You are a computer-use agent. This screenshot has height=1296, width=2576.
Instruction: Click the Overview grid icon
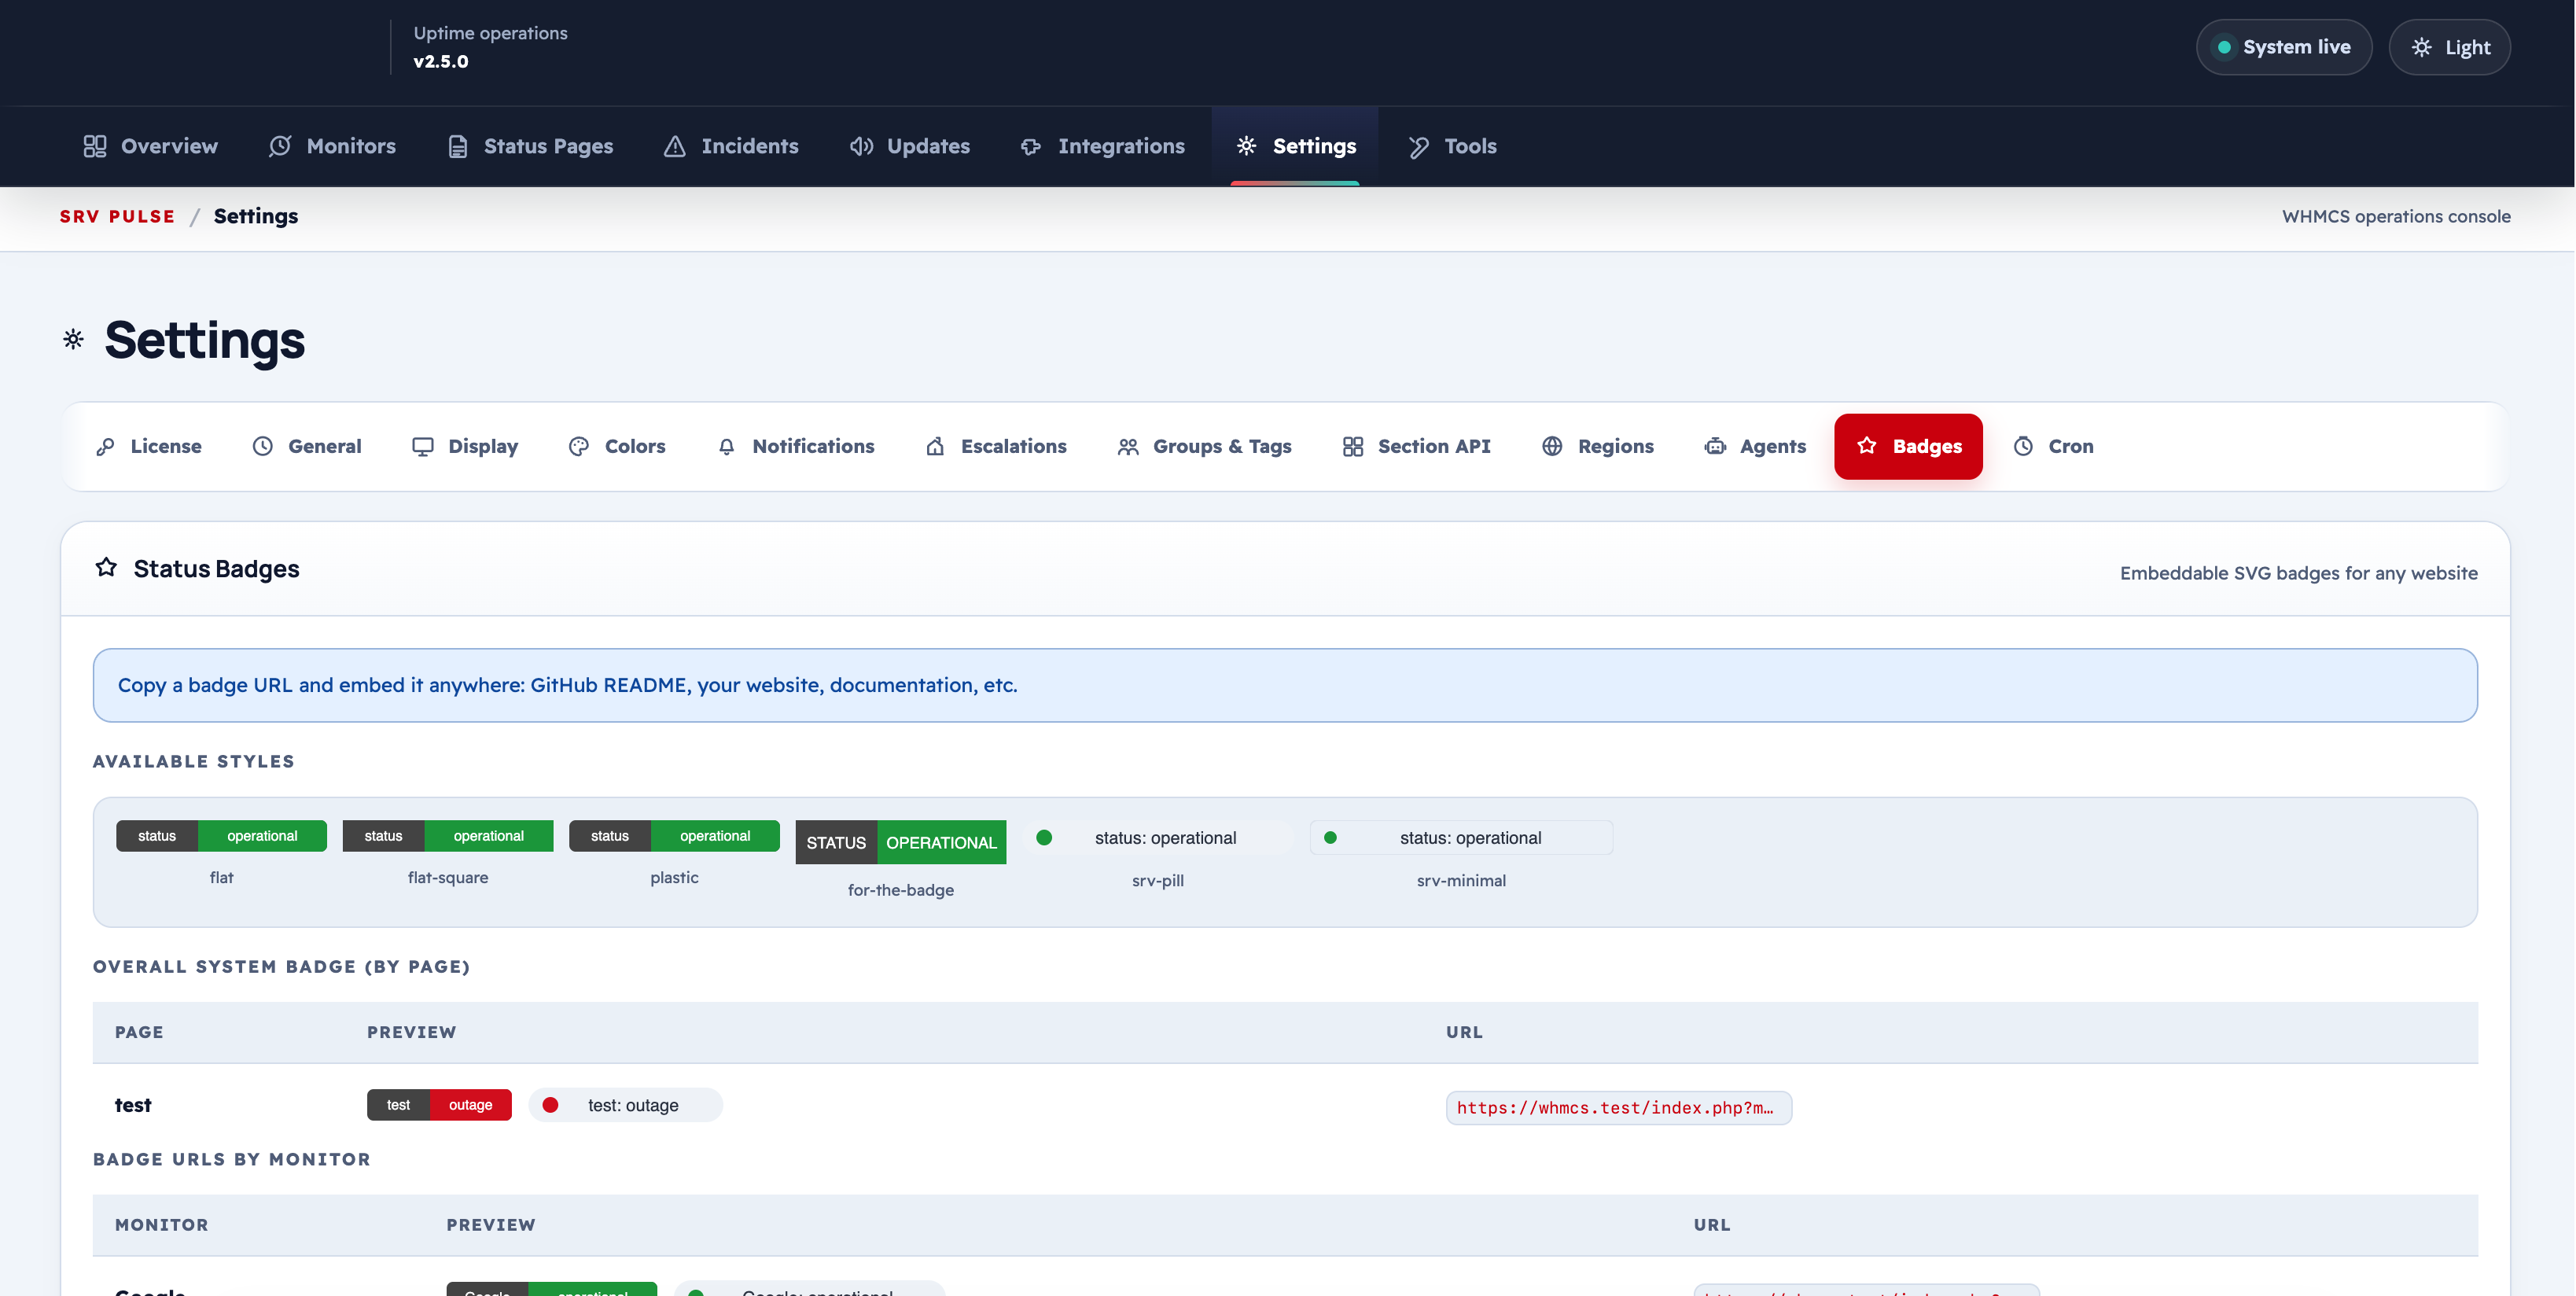click(x=95, y=146)
